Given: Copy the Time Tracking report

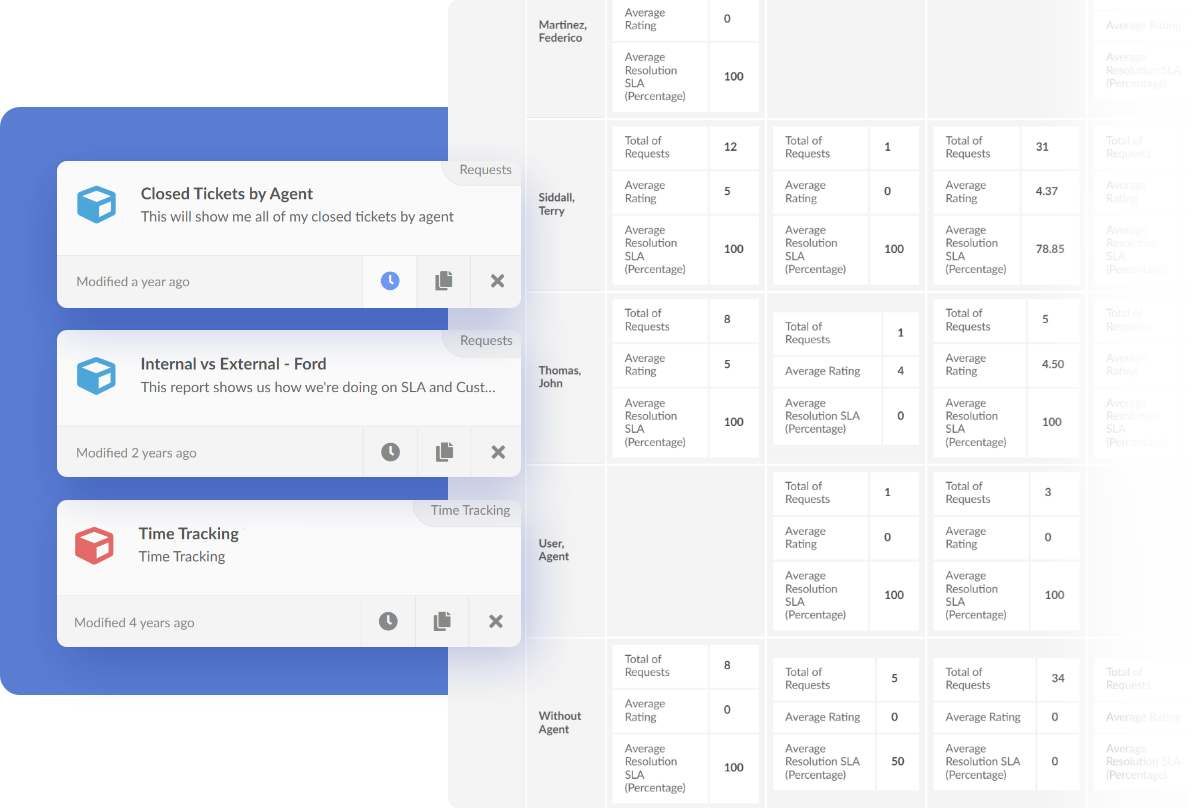Looking at the screenshot, I should point(442,621).
